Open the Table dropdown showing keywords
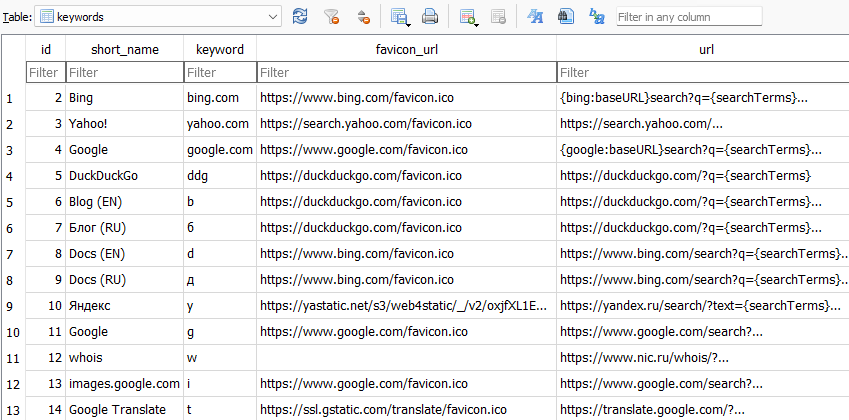The image size is (849, 420). 158,17
